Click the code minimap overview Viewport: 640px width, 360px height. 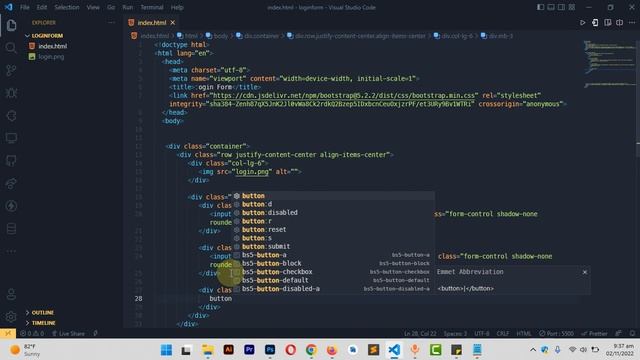[609, 63]
